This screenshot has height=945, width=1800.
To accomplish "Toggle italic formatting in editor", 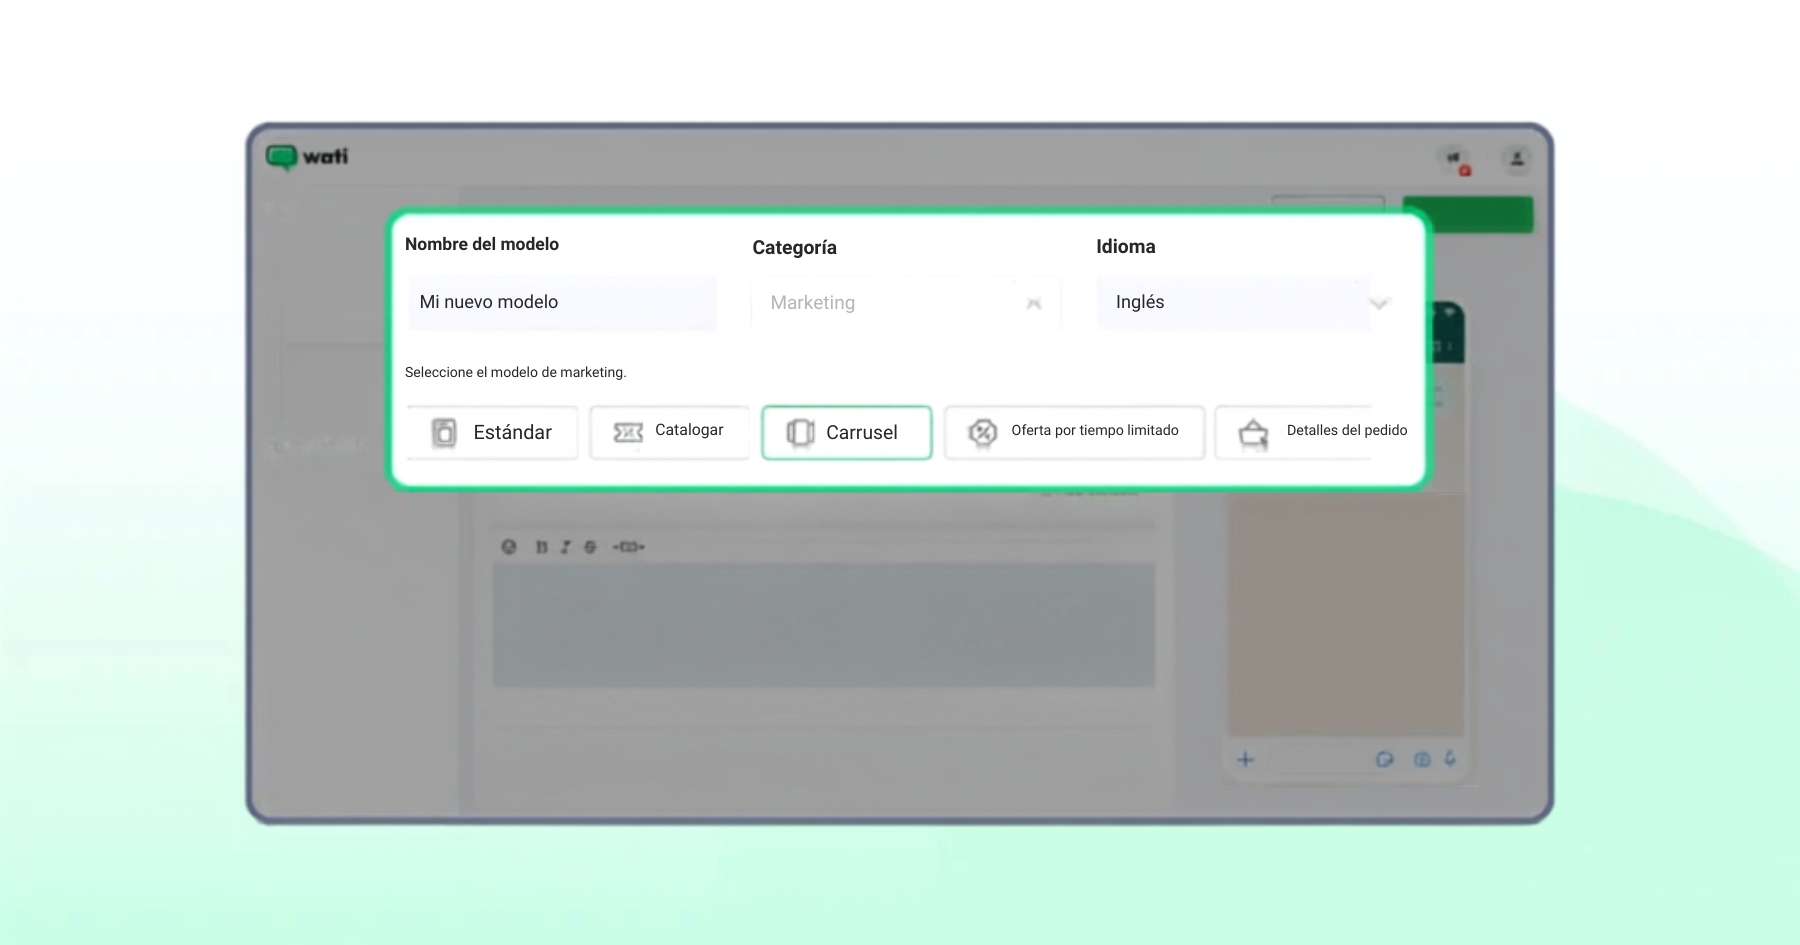I will [x=565, y=547].
